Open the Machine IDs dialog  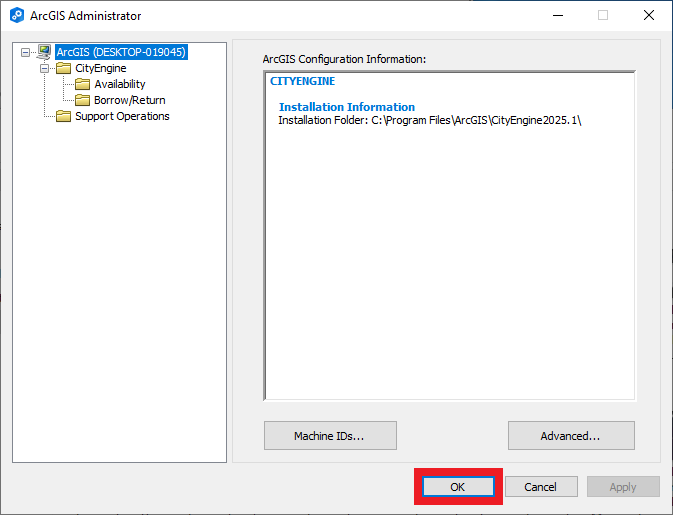(x=330, y=436)
